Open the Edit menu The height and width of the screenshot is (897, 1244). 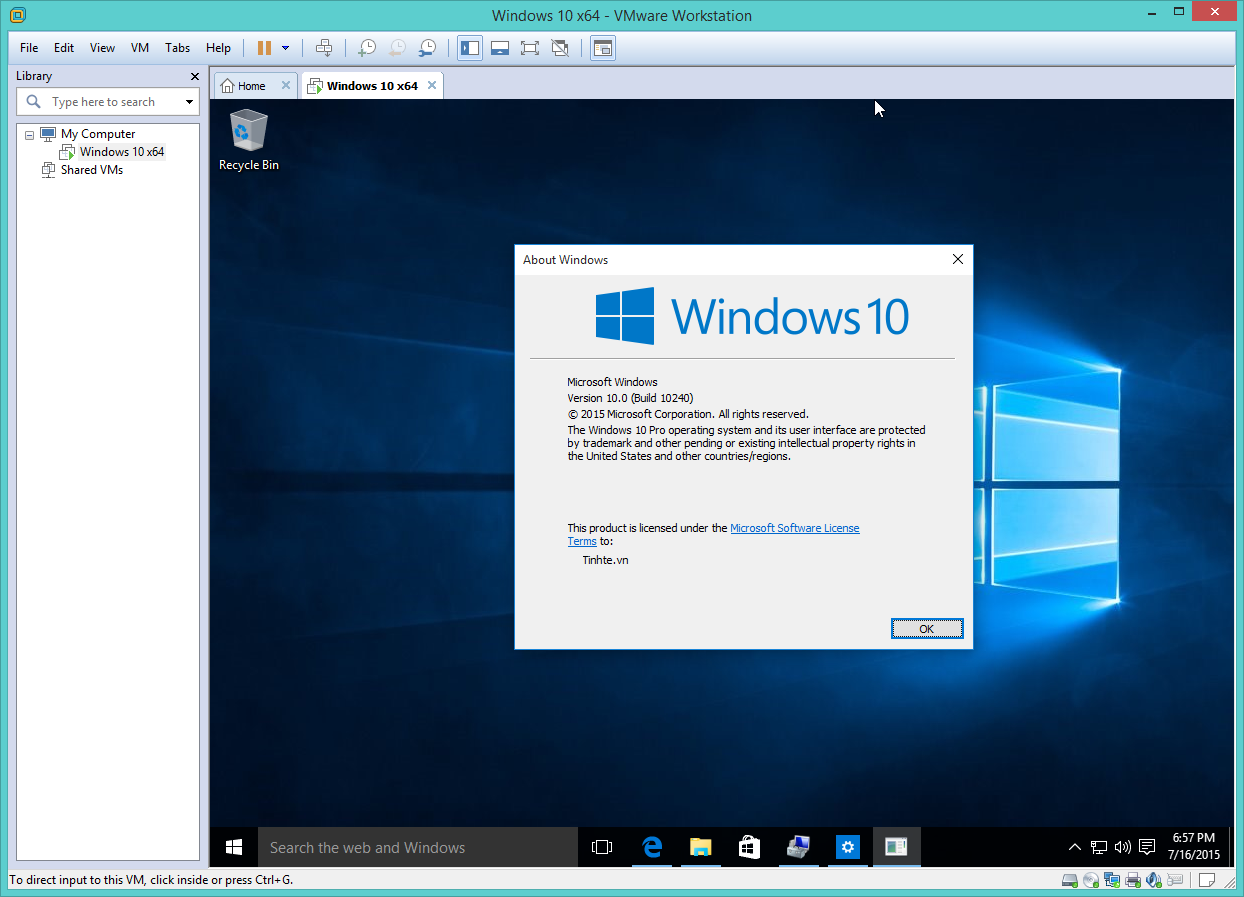coord(64,48)
